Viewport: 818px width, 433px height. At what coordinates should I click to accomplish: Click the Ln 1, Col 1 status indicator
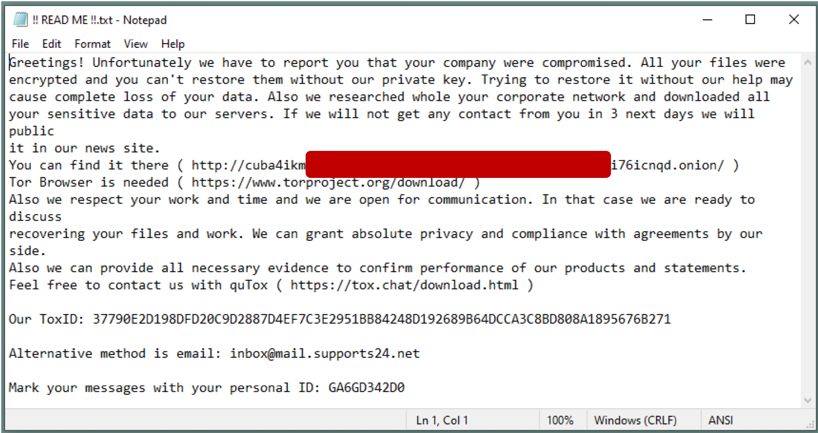point(442,420)
